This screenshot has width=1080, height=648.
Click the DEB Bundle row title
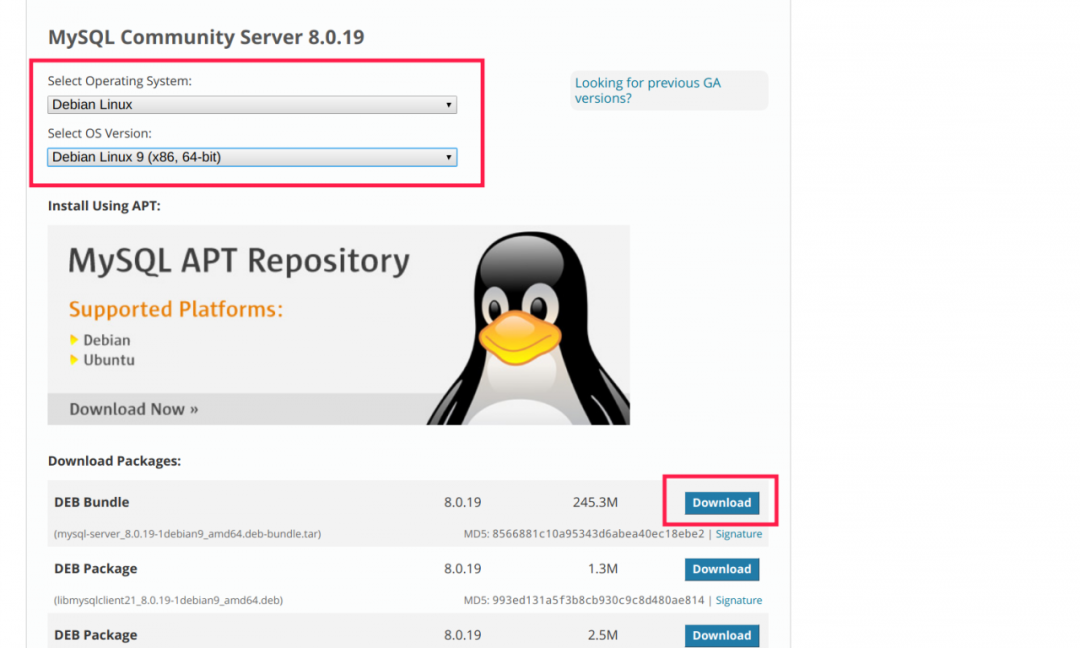pyautogui.click(x=92, y=502)
